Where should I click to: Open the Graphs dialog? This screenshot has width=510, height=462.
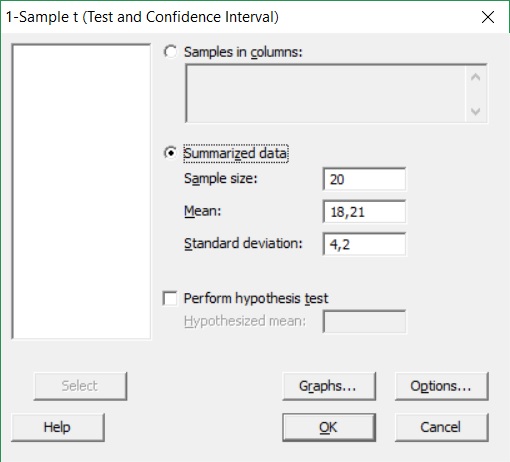(329, 386)
